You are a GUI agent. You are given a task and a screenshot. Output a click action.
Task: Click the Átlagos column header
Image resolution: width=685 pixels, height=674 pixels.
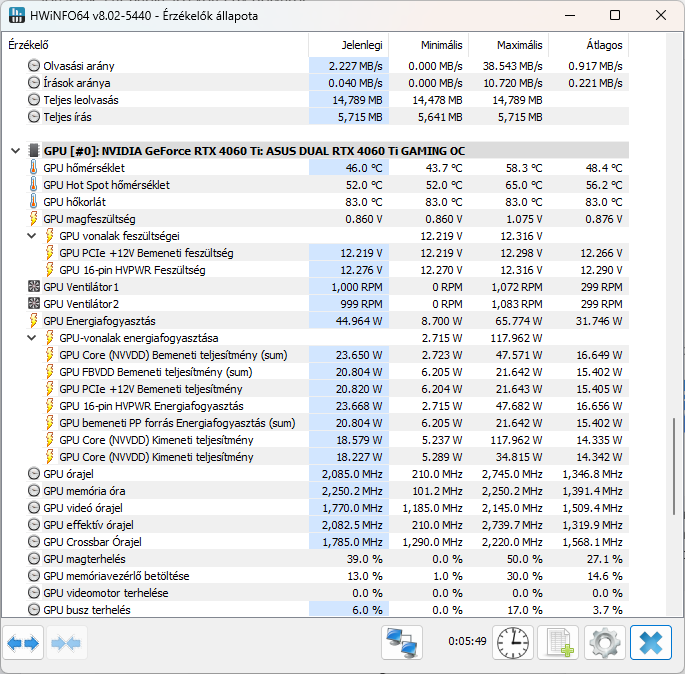(588, 45)
